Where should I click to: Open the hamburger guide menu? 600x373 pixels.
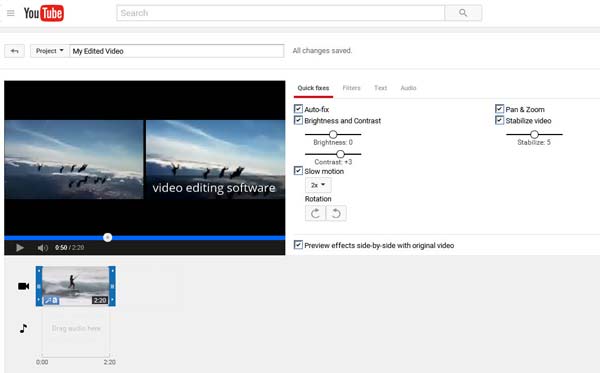coord(11,13)
